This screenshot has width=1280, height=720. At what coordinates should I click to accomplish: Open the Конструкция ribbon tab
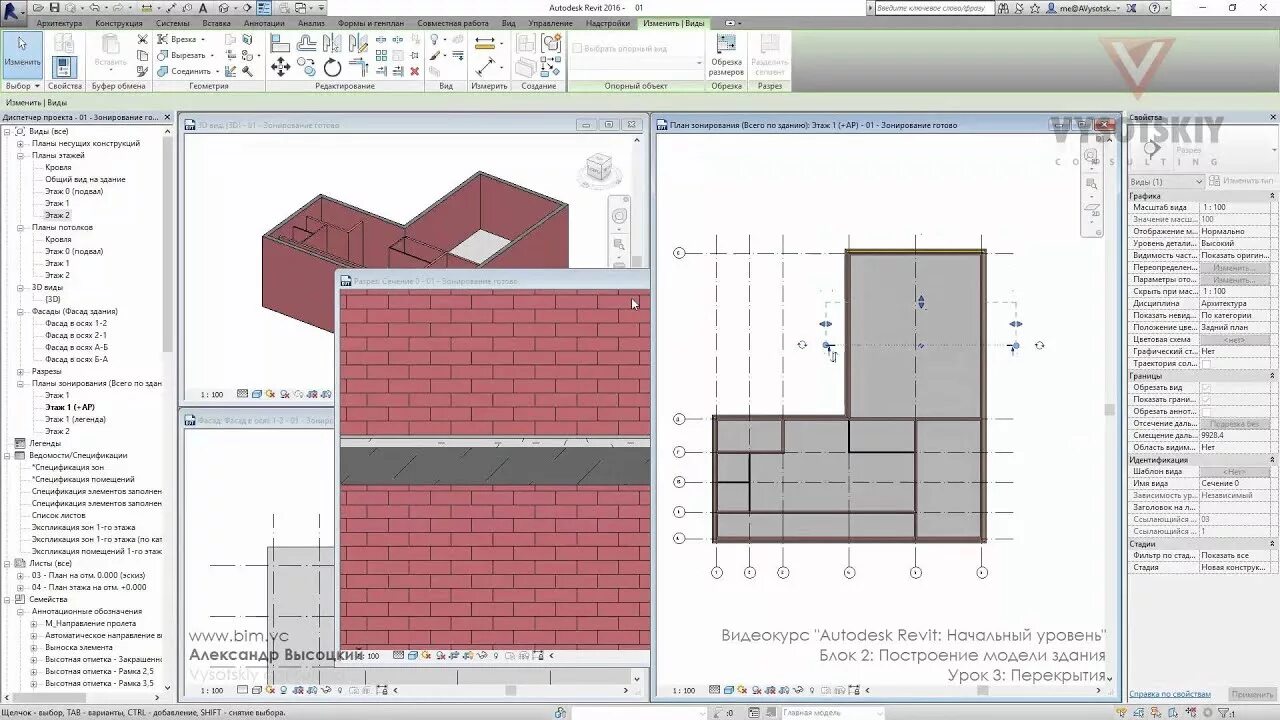tap(119, 22)
